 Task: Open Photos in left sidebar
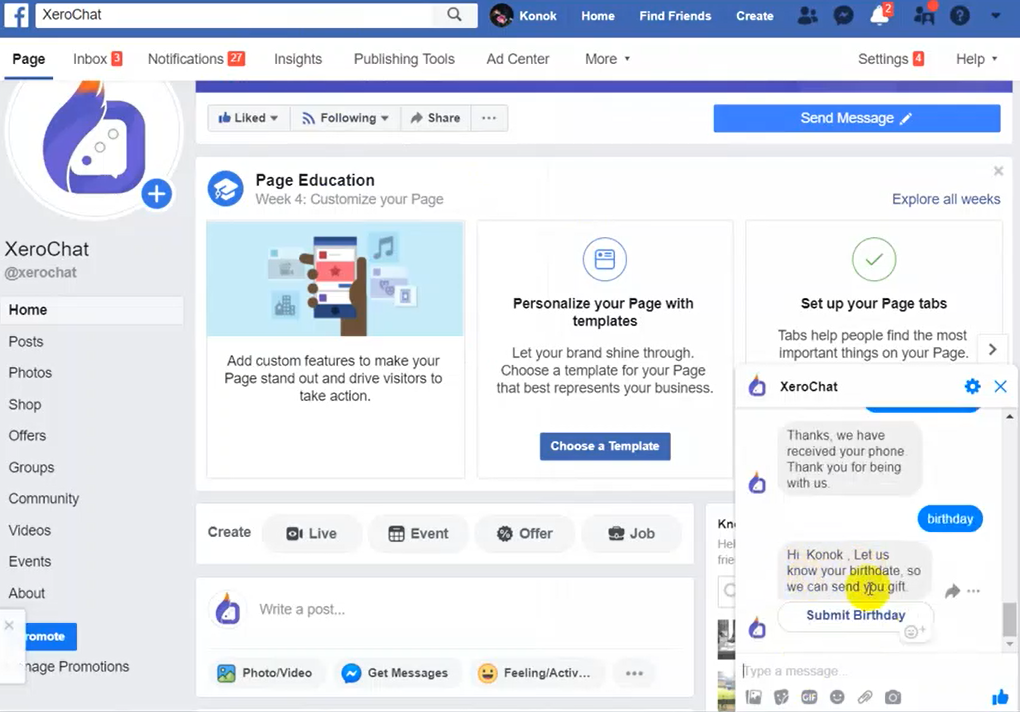(x=30, y=373)
